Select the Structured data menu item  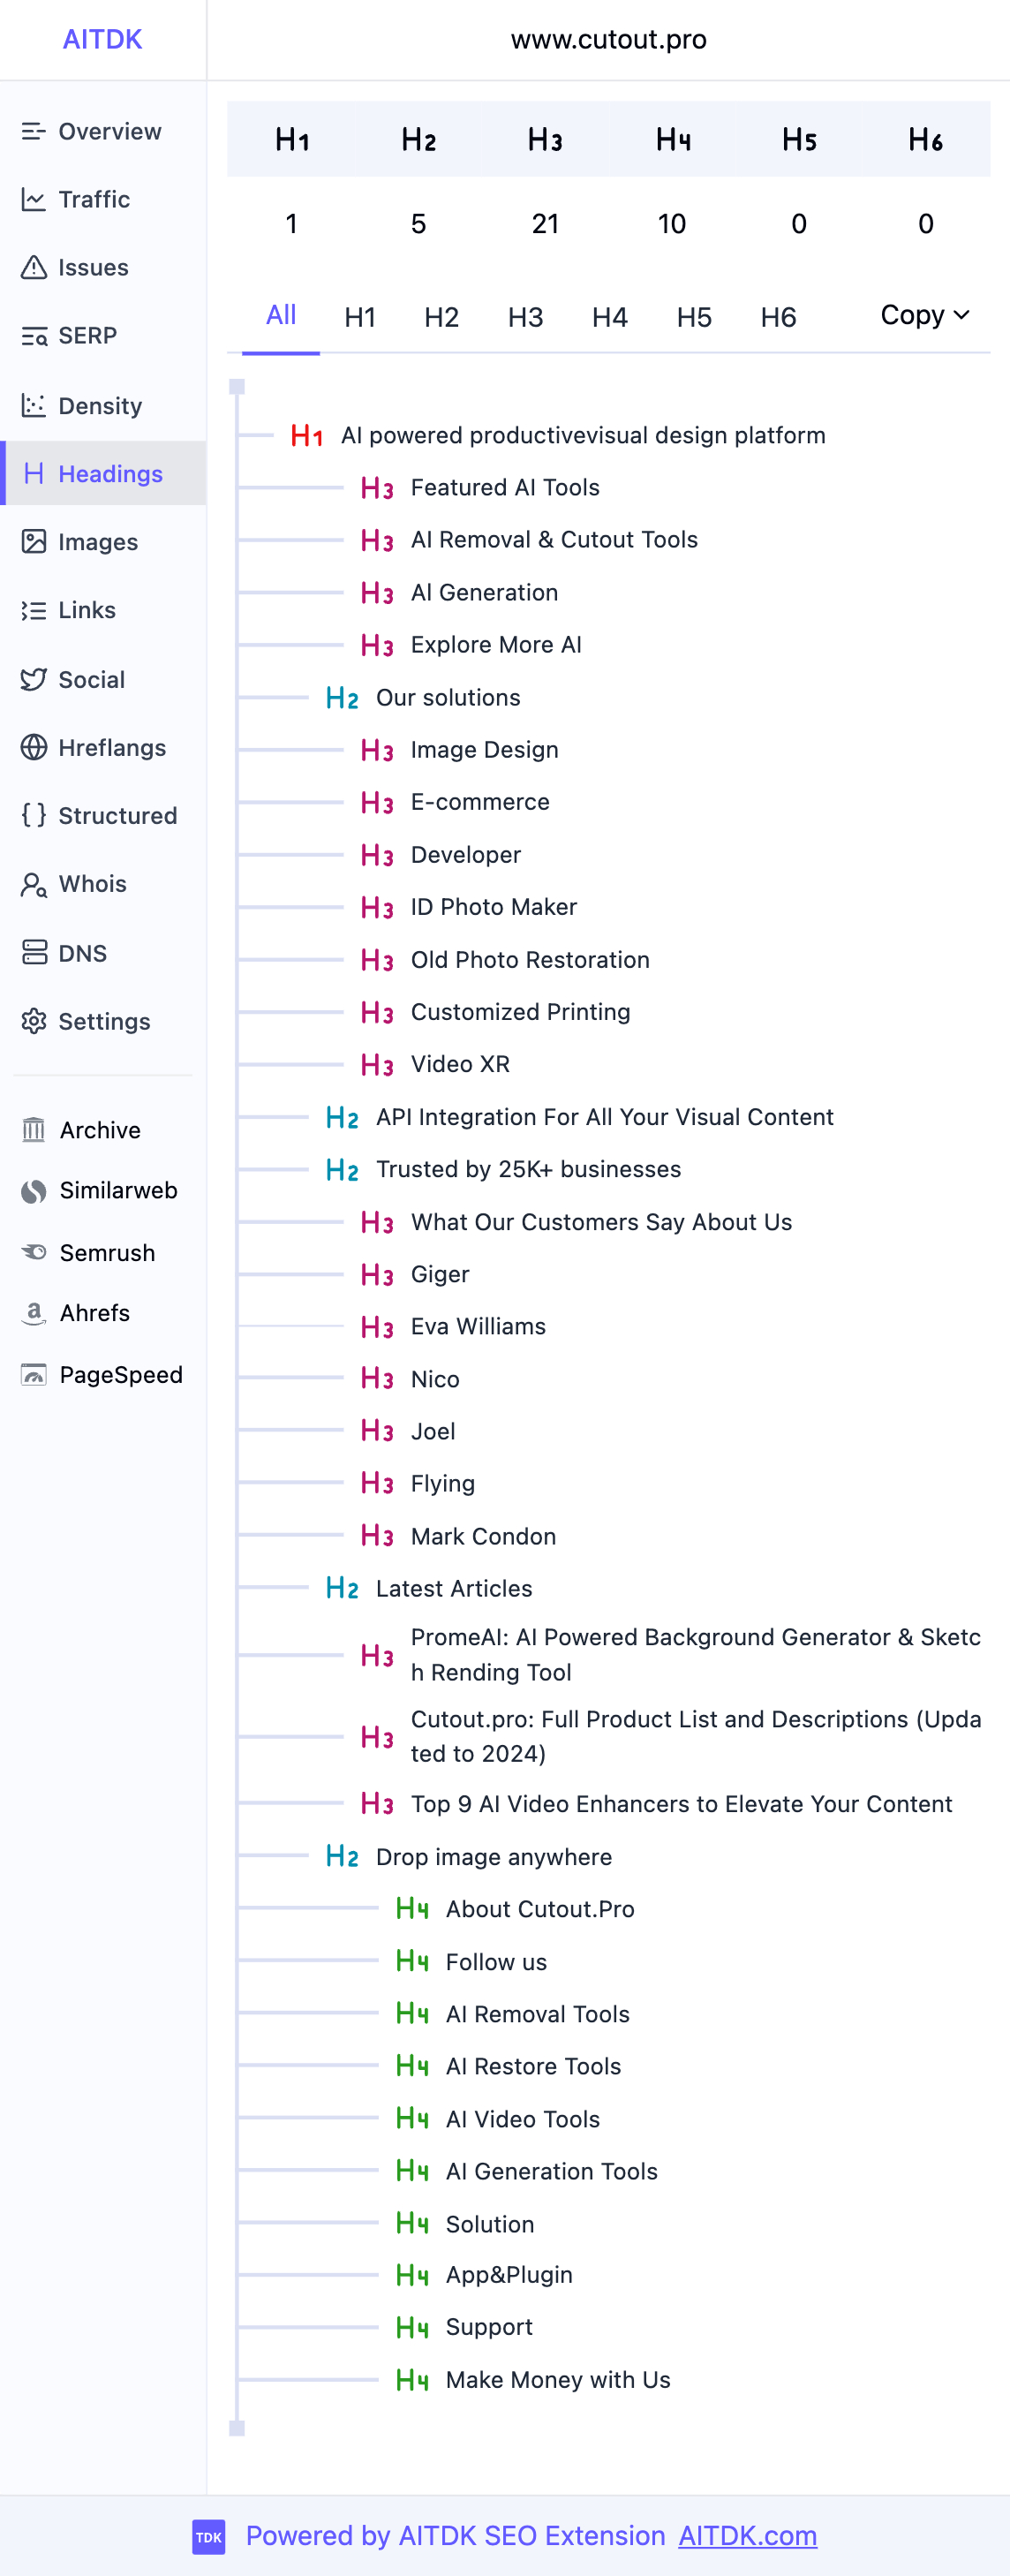coord(117,816)
